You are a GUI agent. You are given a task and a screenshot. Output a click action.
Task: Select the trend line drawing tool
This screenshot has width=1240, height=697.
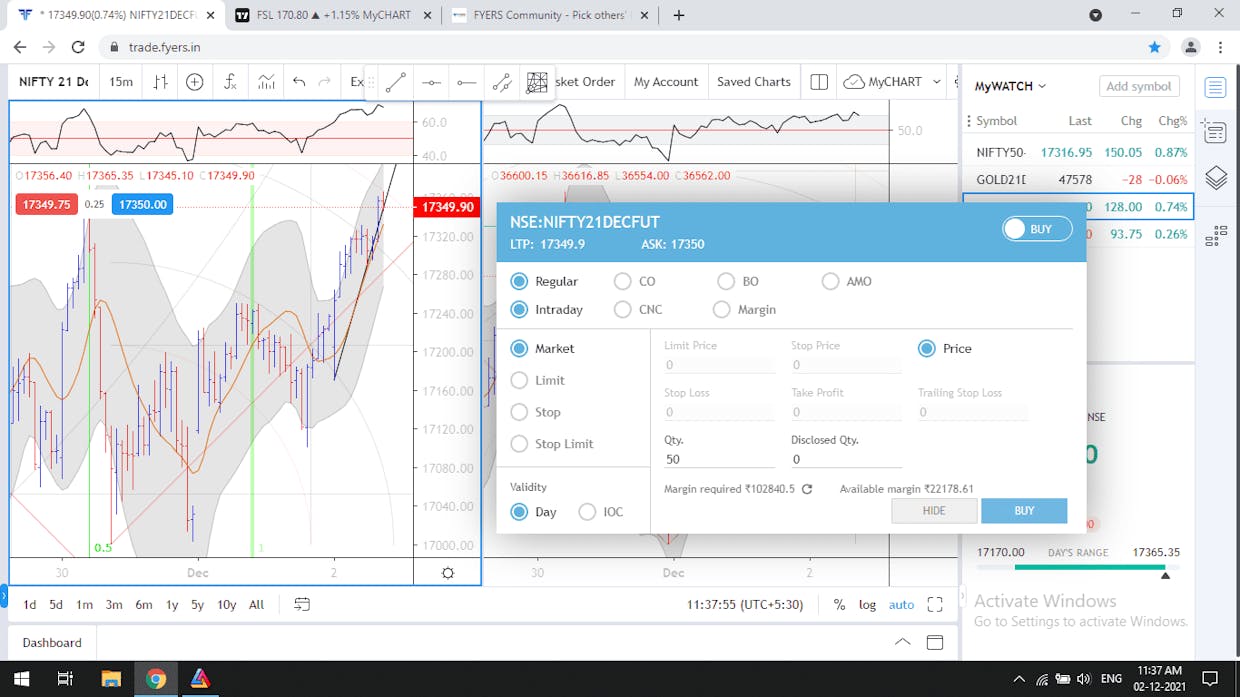pos(396,83)
